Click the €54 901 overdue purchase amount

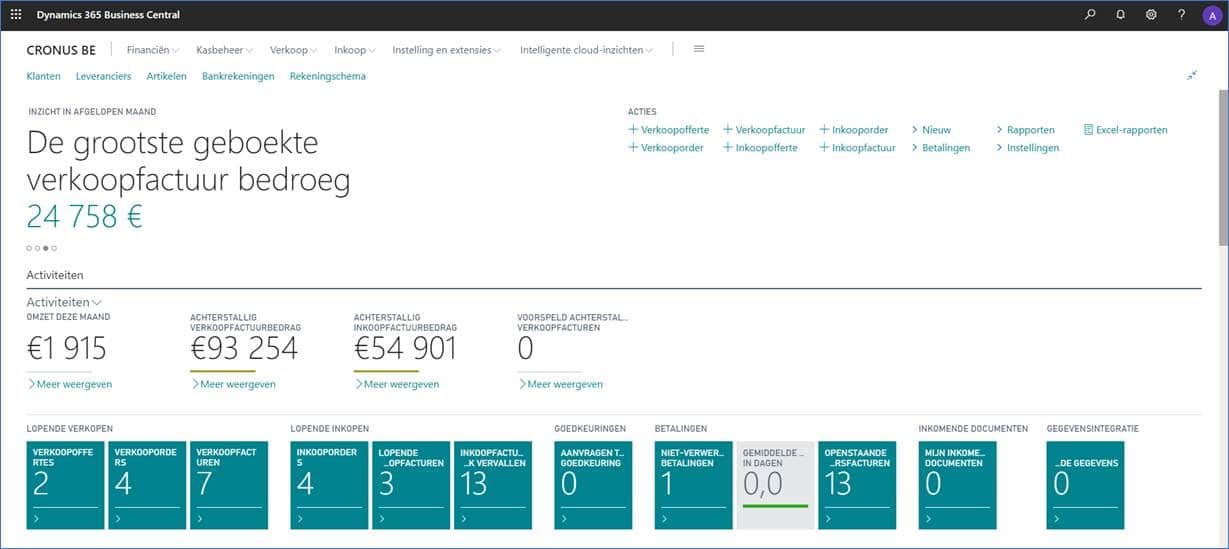pyautogui.click(x=405, y=348)
